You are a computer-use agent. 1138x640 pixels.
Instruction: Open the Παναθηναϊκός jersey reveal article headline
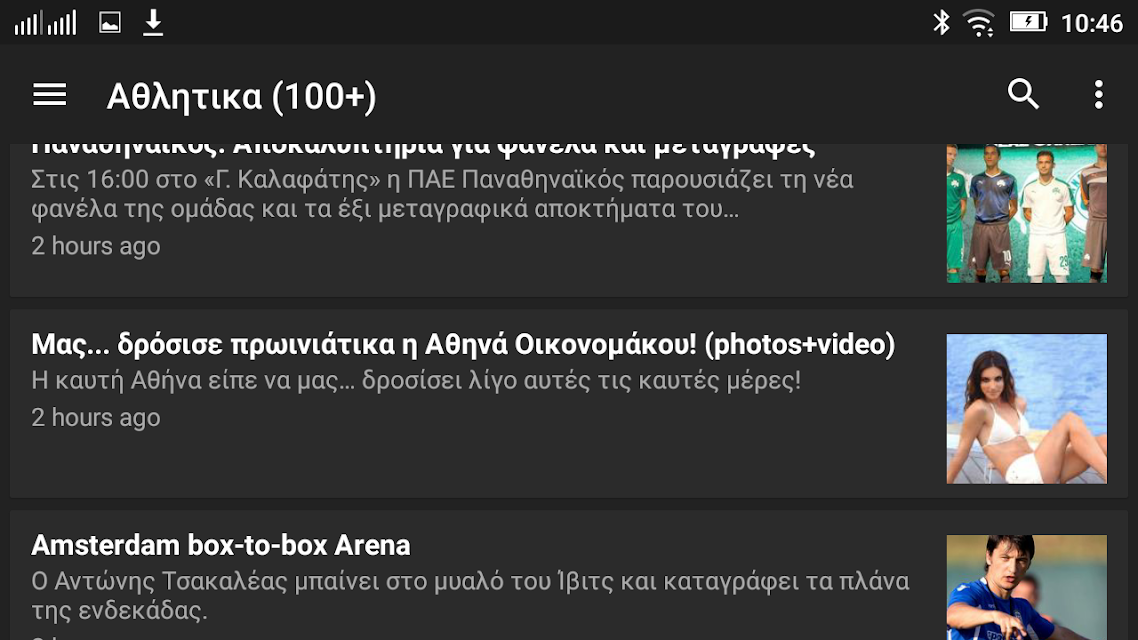423,148
